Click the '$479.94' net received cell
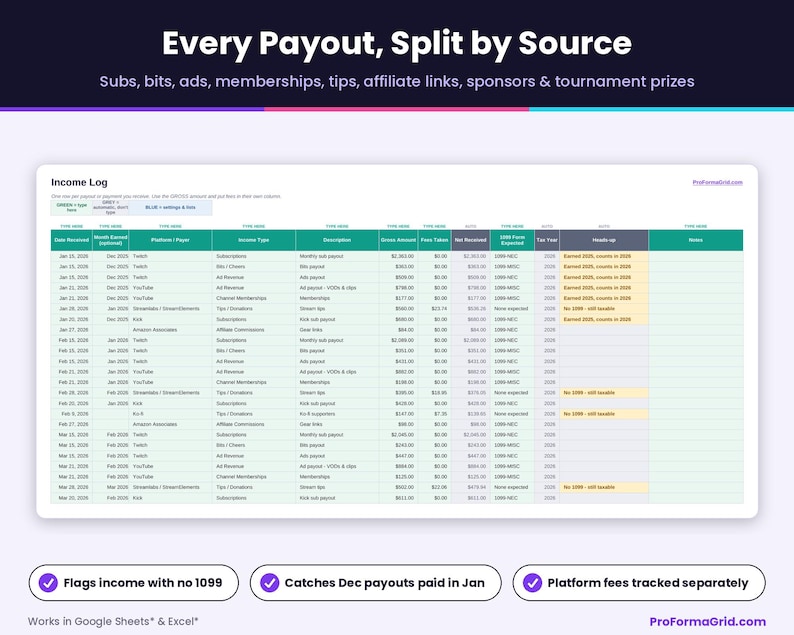This screenshot has width=794, height=635. 470,487
